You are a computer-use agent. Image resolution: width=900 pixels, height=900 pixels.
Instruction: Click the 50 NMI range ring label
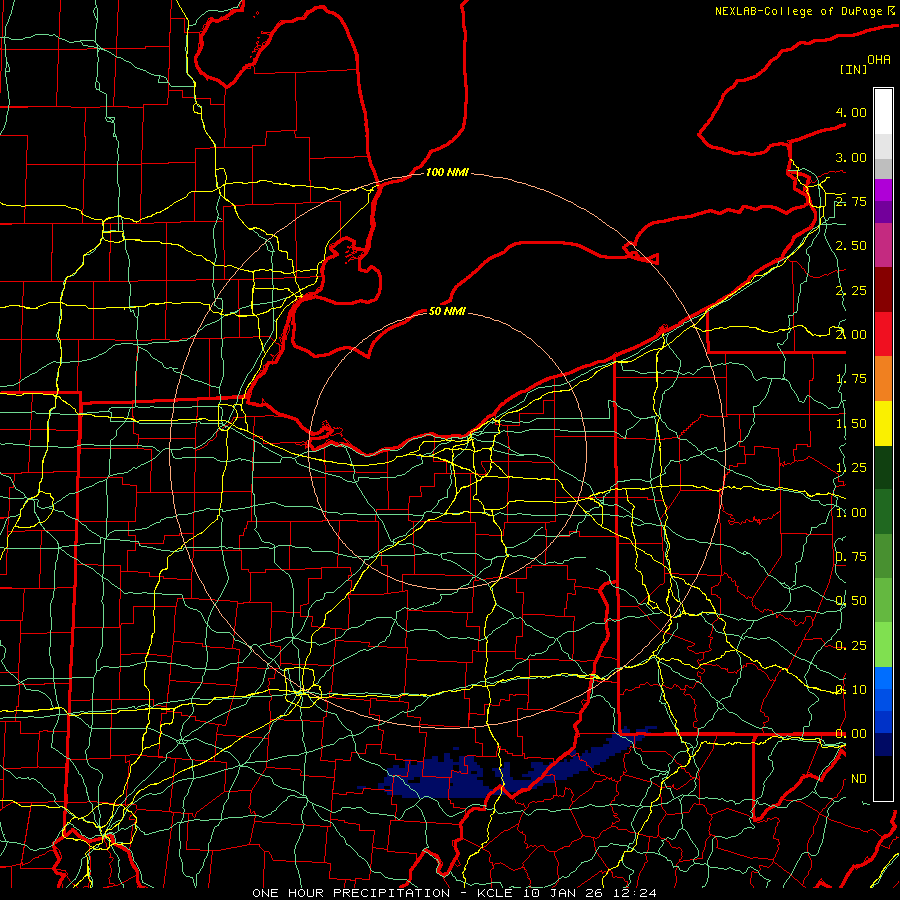tap(447, 311)
